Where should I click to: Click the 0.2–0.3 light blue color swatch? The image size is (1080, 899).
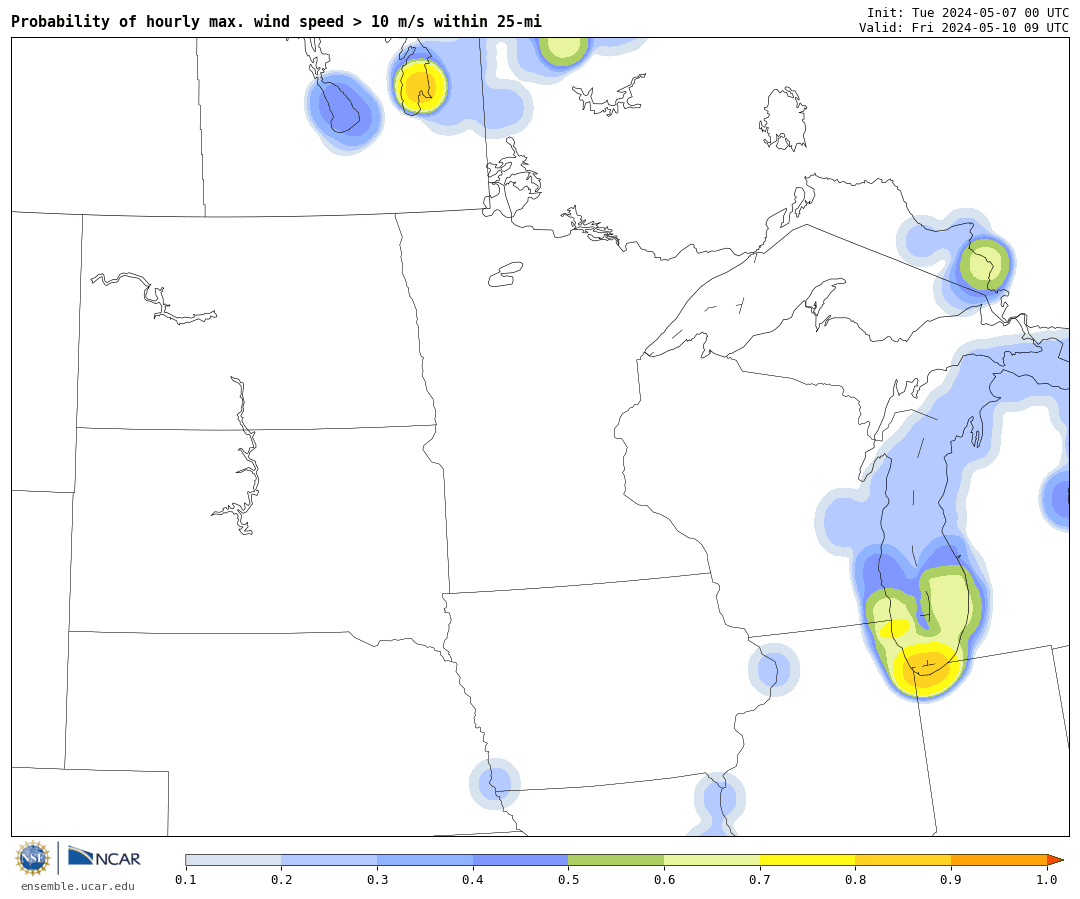[329, 860]
